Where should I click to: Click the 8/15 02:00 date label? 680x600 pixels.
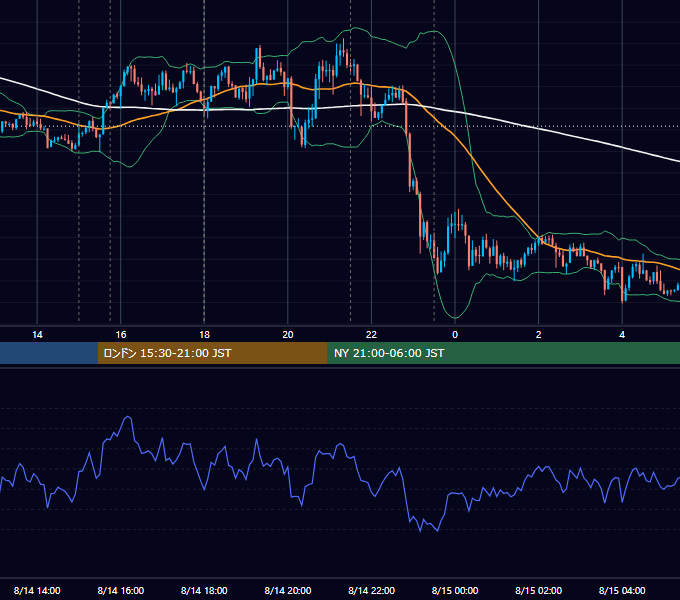pos(539,590)
